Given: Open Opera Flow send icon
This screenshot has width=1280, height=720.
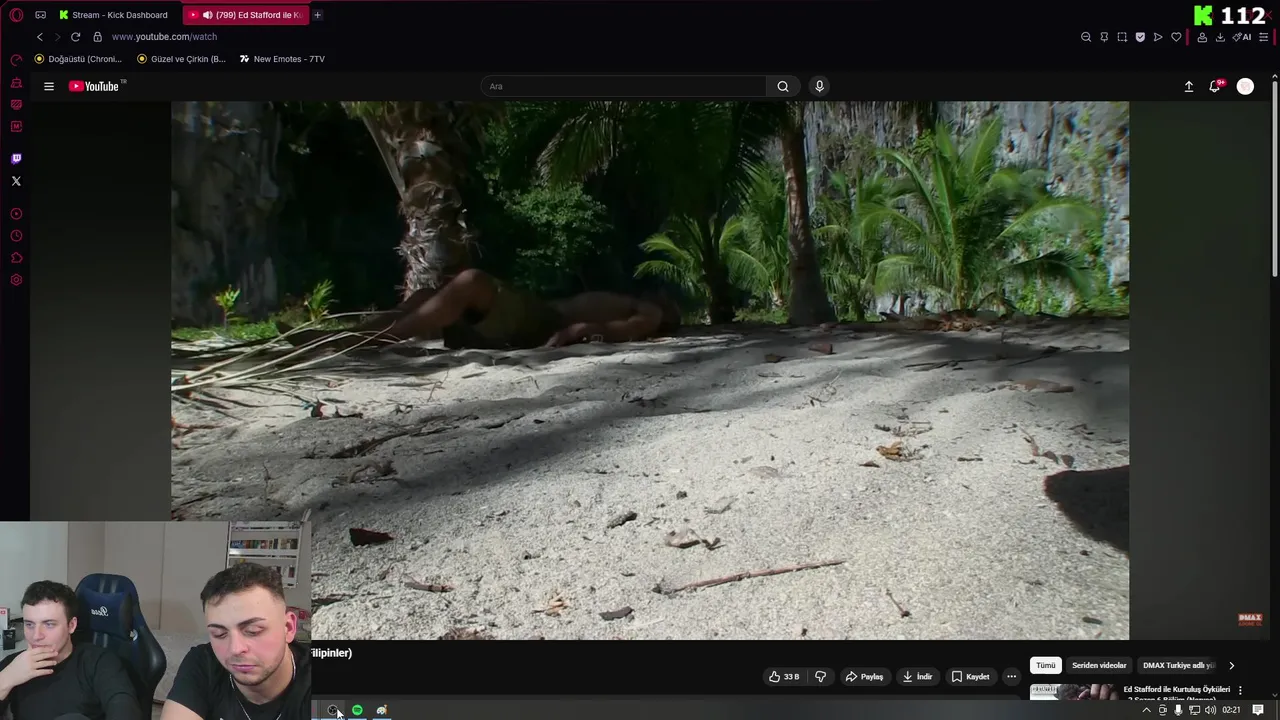Looking at the screenshot, I should pyautogui.click(x=1158, y=37).
